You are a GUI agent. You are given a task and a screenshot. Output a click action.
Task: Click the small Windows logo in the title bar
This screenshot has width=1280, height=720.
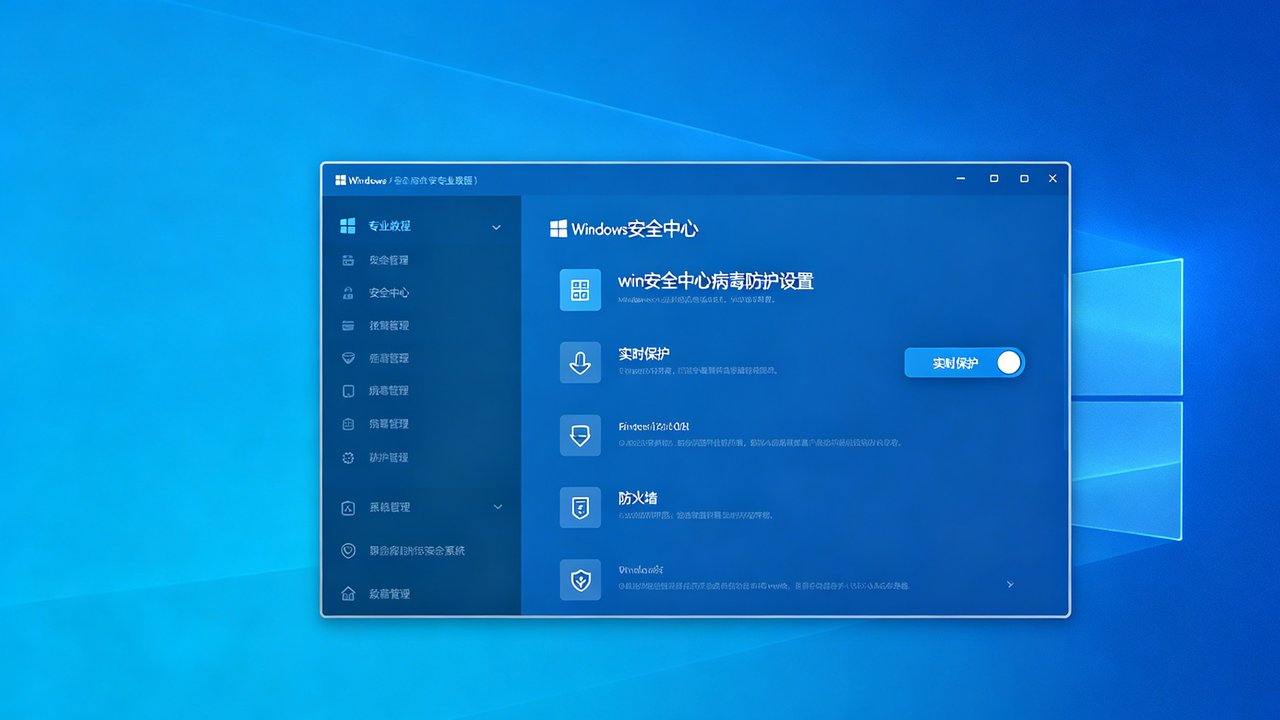[x=341, y=180]
